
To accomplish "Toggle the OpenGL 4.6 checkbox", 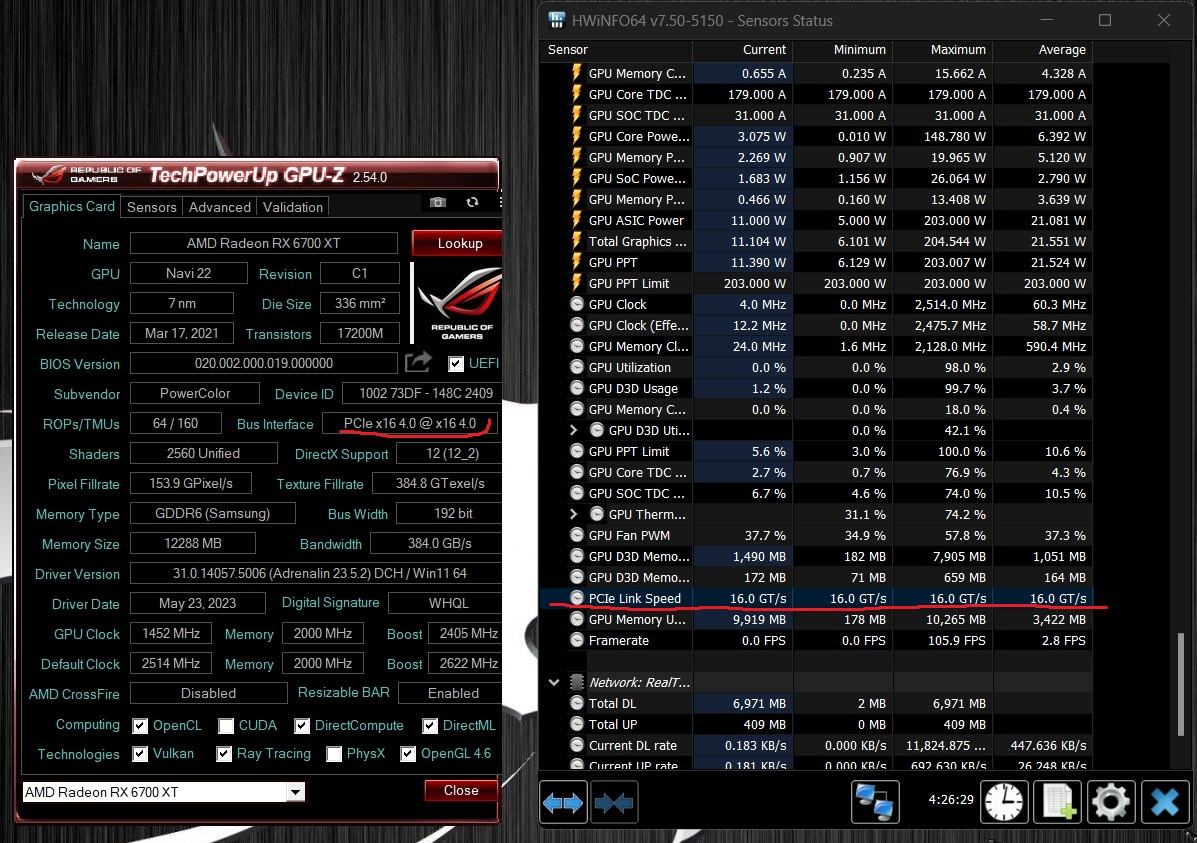I will 408,754.
